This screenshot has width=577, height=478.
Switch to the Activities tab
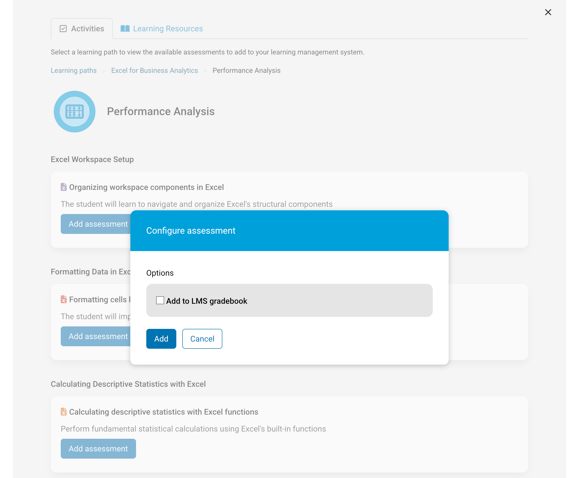tap(82, 29)
